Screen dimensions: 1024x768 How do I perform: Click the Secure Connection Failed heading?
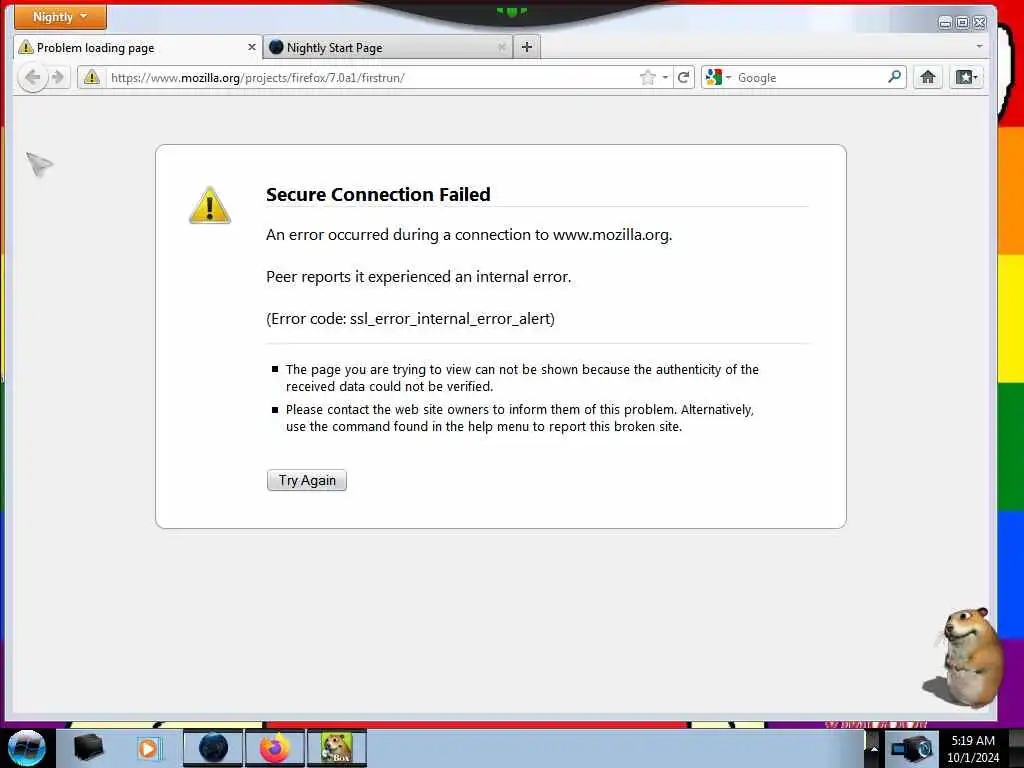click(378, 195)
